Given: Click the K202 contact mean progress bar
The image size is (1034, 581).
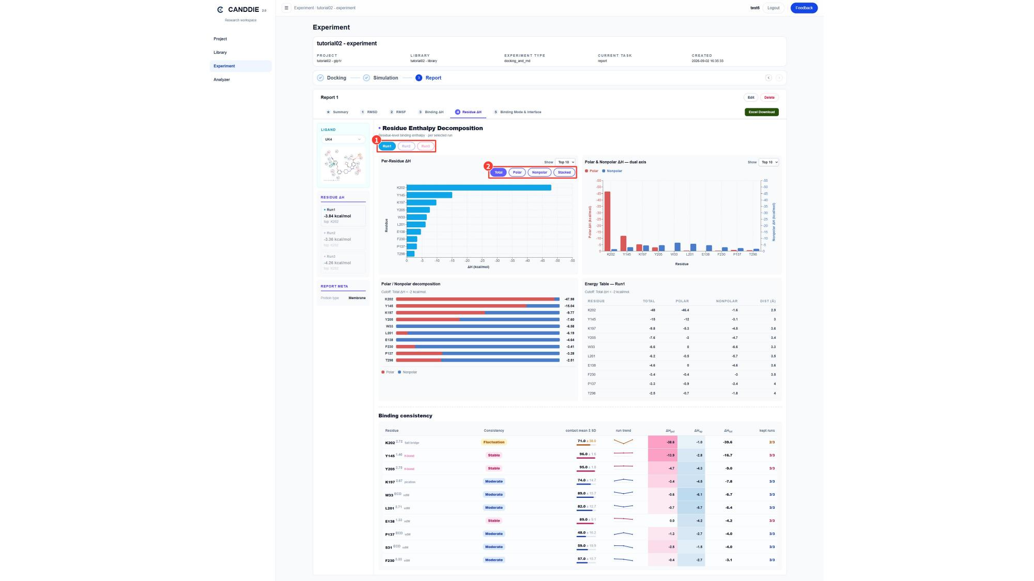Looking at the screenshot, I should click(584, 445).
